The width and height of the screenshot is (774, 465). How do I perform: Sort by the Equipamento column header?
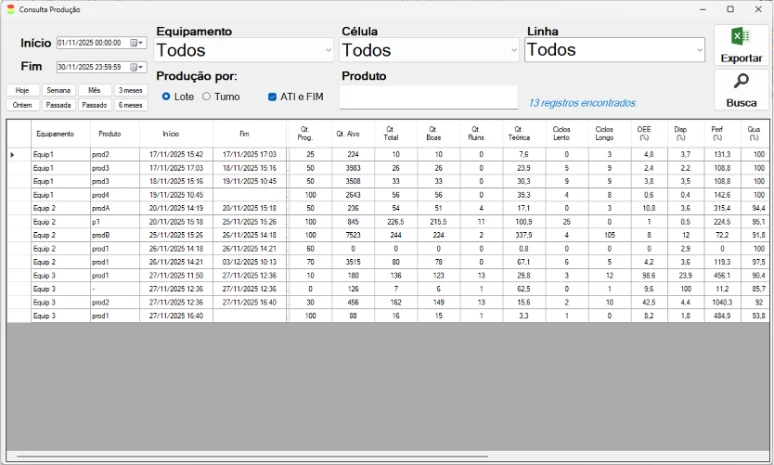pos(60,133)
